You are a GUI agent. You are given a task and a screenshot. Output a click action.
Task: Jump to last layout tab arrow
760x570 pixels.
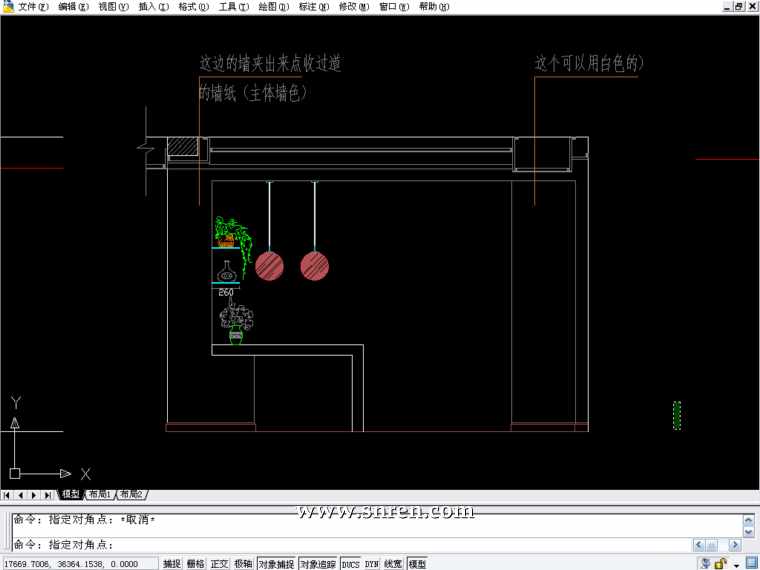click(48, 495)
